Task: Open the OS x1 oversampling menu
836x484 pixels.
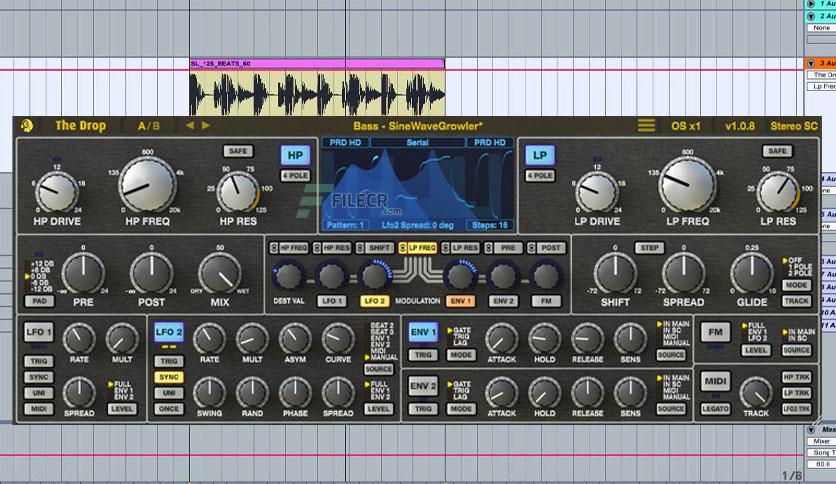Action: coord(686,126)
